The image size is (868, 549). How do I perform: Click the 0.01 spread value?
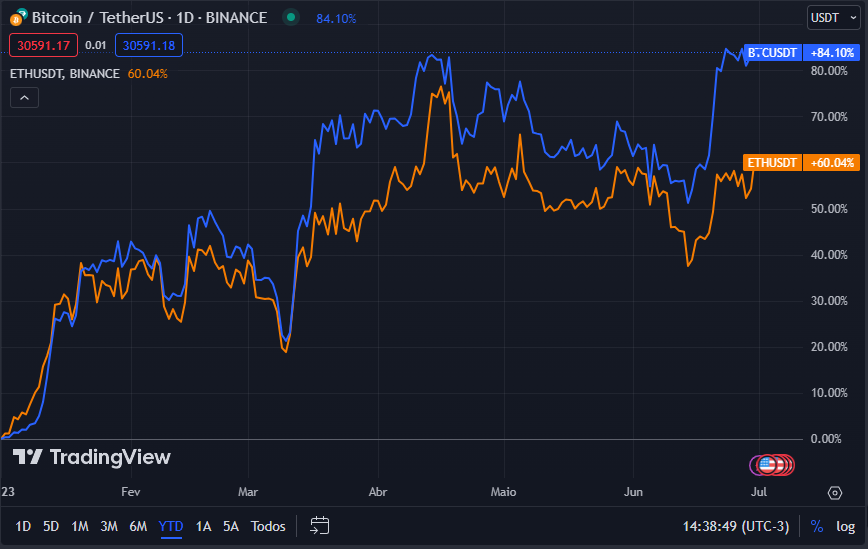point(96,45)
